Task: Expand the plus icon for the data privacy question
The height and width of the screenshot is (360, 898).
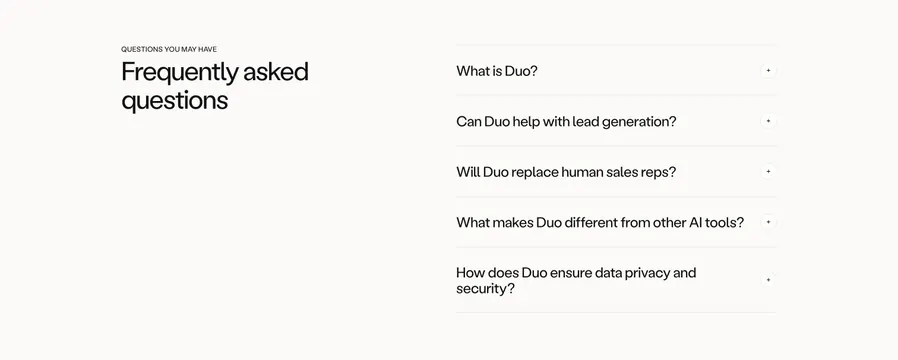Action: [x=768, y=280]
